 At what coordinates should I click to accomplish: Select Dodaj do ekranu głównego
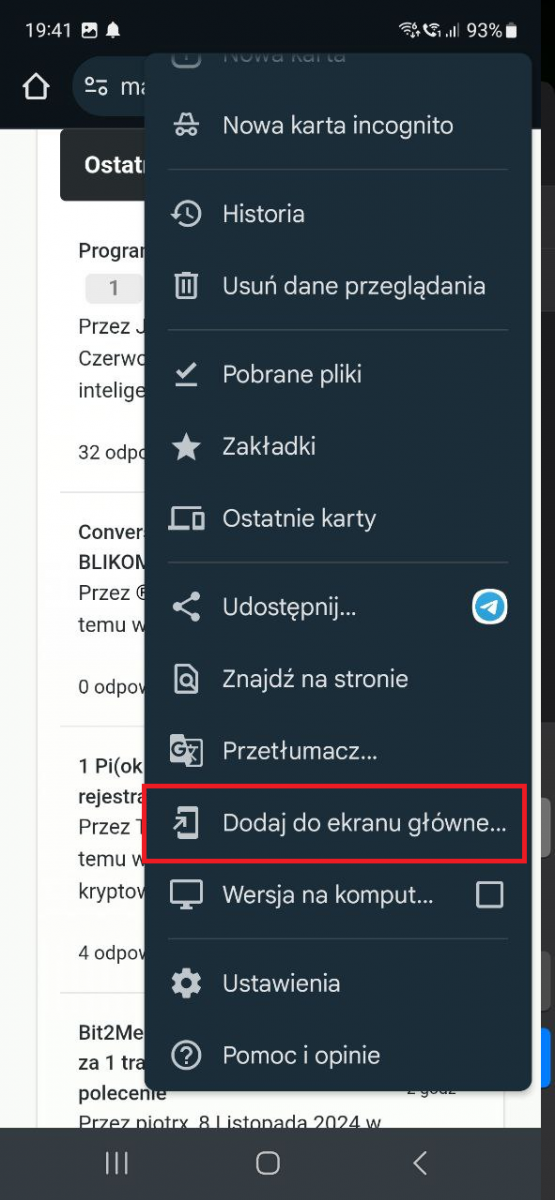[x=335, y=823]
